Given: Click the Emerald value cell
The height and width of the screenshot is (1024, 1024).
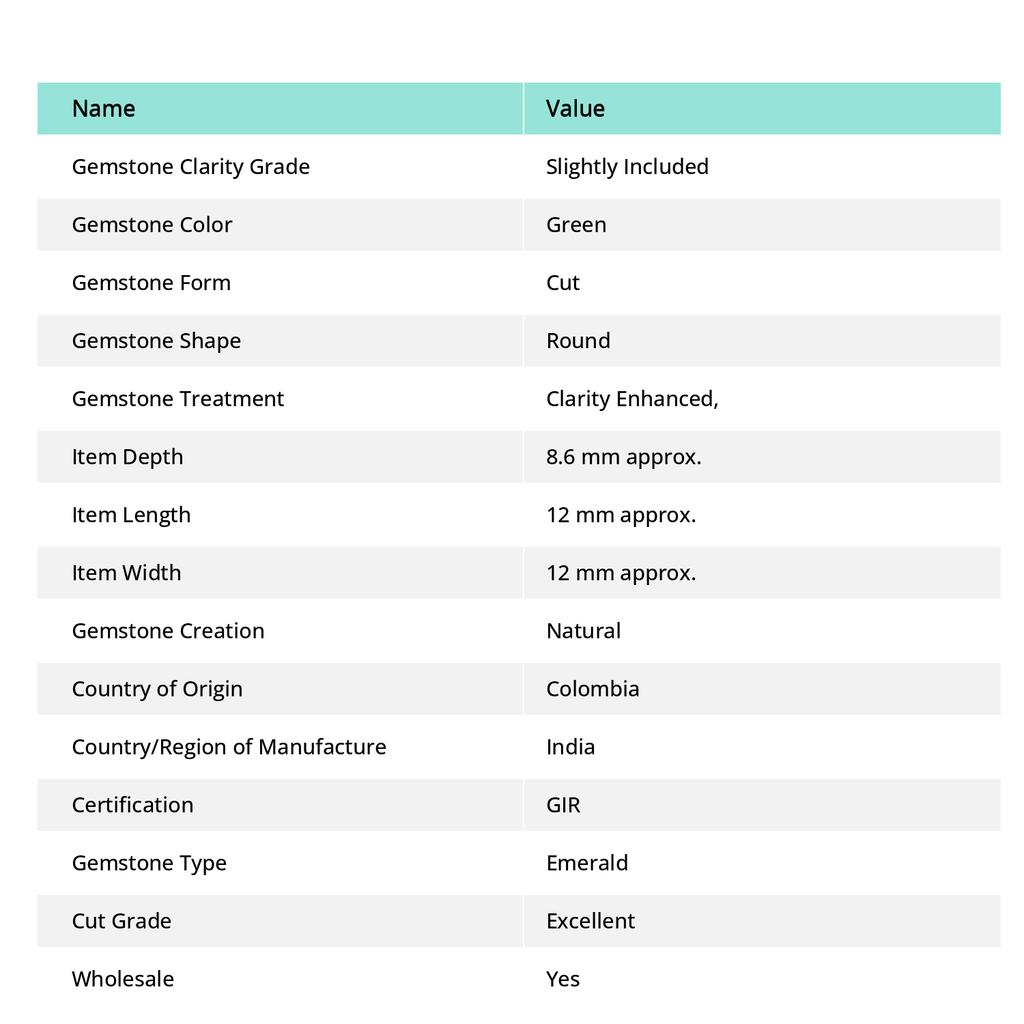Looking at the screenshot, I should coord(587,862).
